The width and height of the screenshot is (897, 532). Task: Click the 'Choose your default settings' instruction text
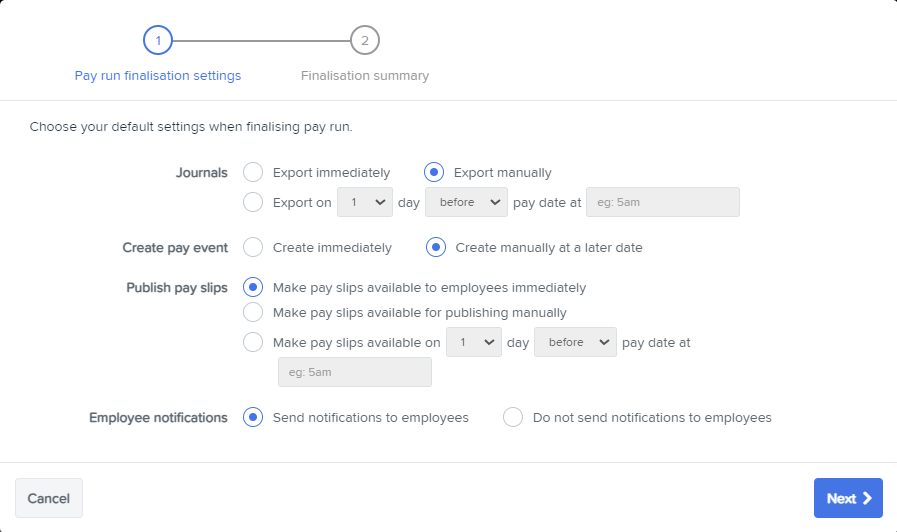[x=191, y=126]
